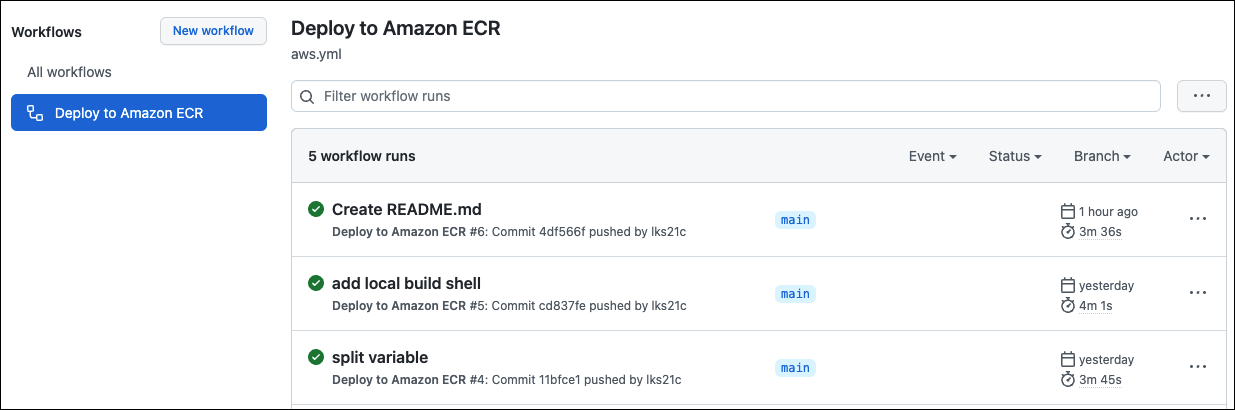Open the three-dot menu for add local build shell run
Viewport: 1235px width, 410px height.
[1198, 293]
